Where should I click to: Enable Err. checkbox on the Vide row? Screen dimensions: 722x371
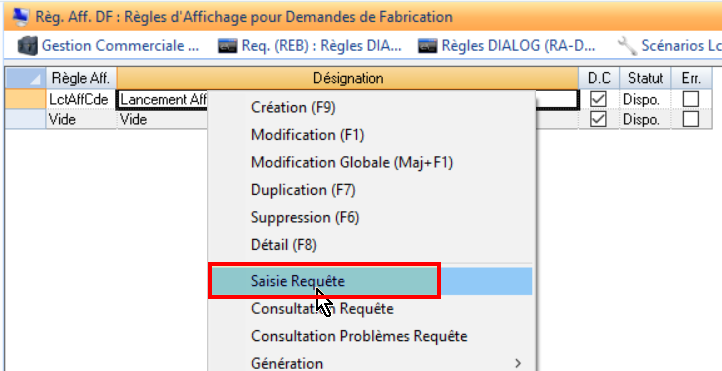click(691, 120)
